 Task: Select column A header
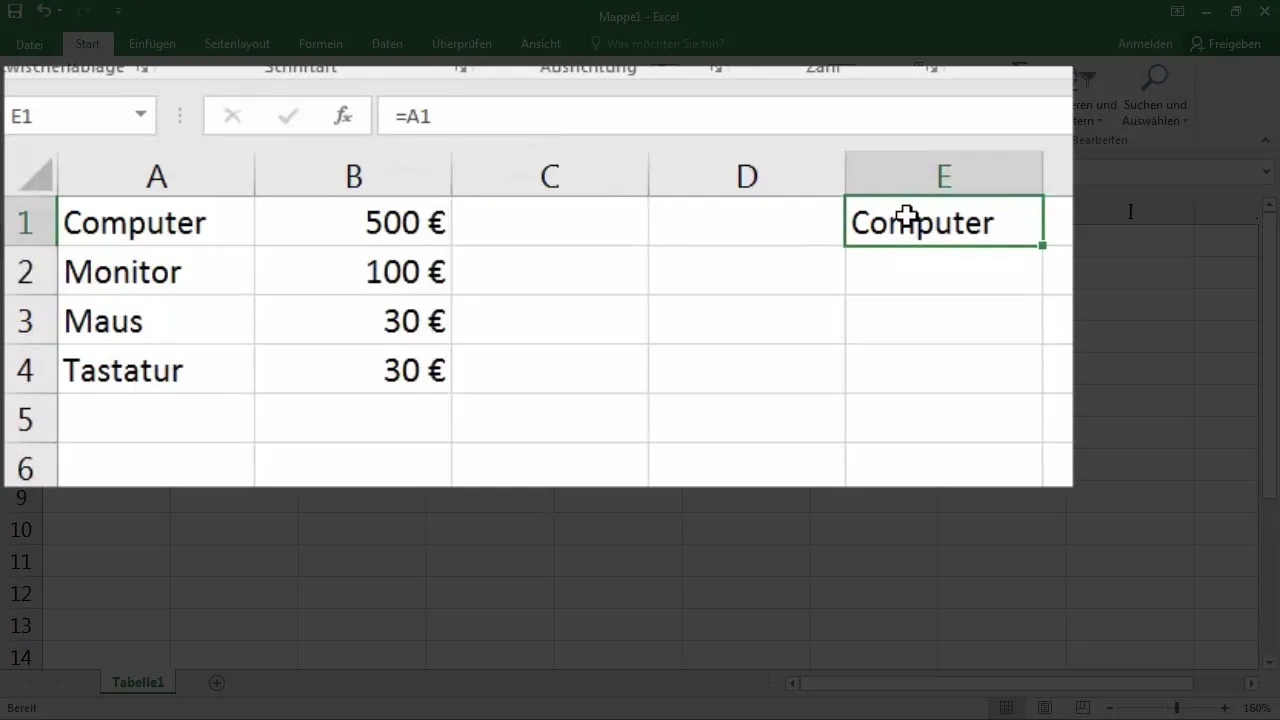tap(156, 176)
